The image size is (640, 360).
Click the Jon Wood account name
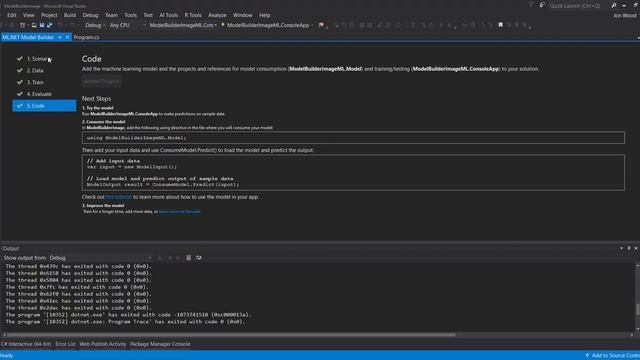(625, 16)
